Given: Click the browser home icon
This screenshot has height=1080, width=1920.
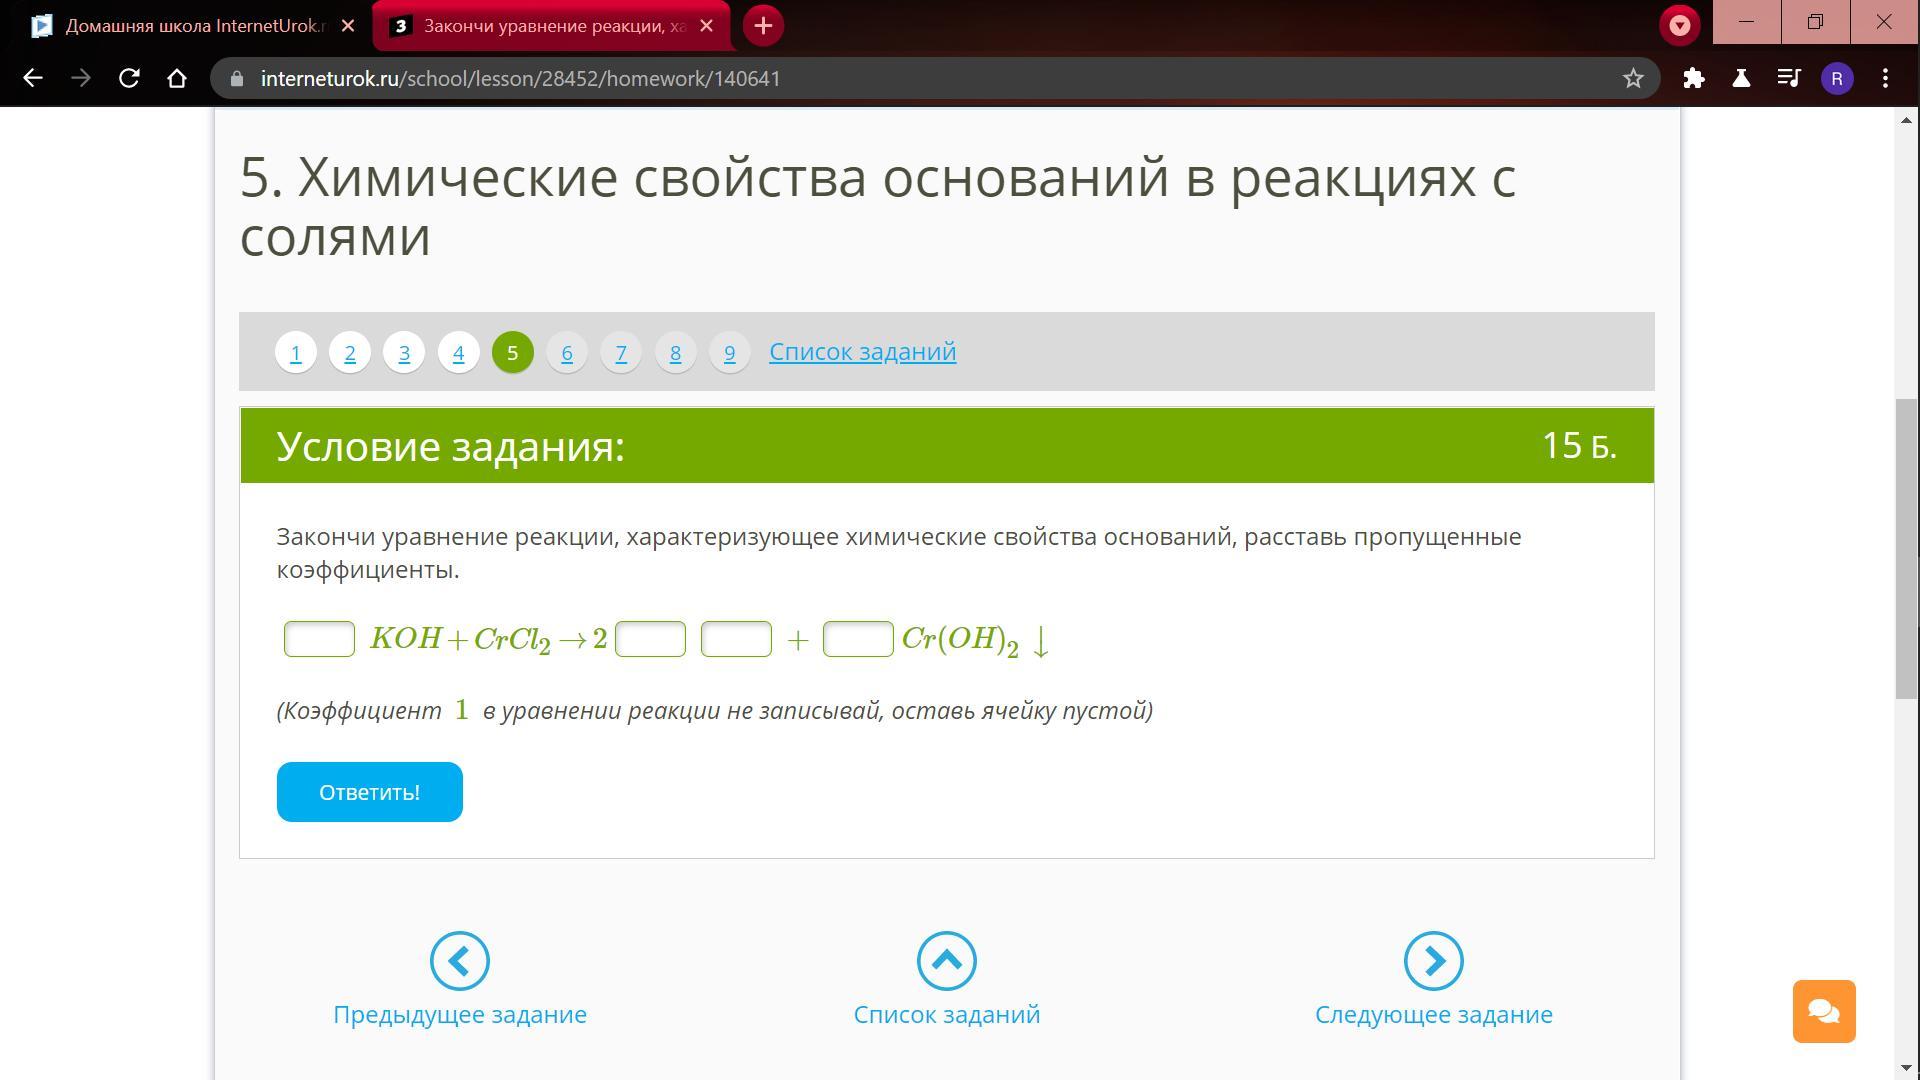Looking at the screenshot, I should (x=177, y=78).
